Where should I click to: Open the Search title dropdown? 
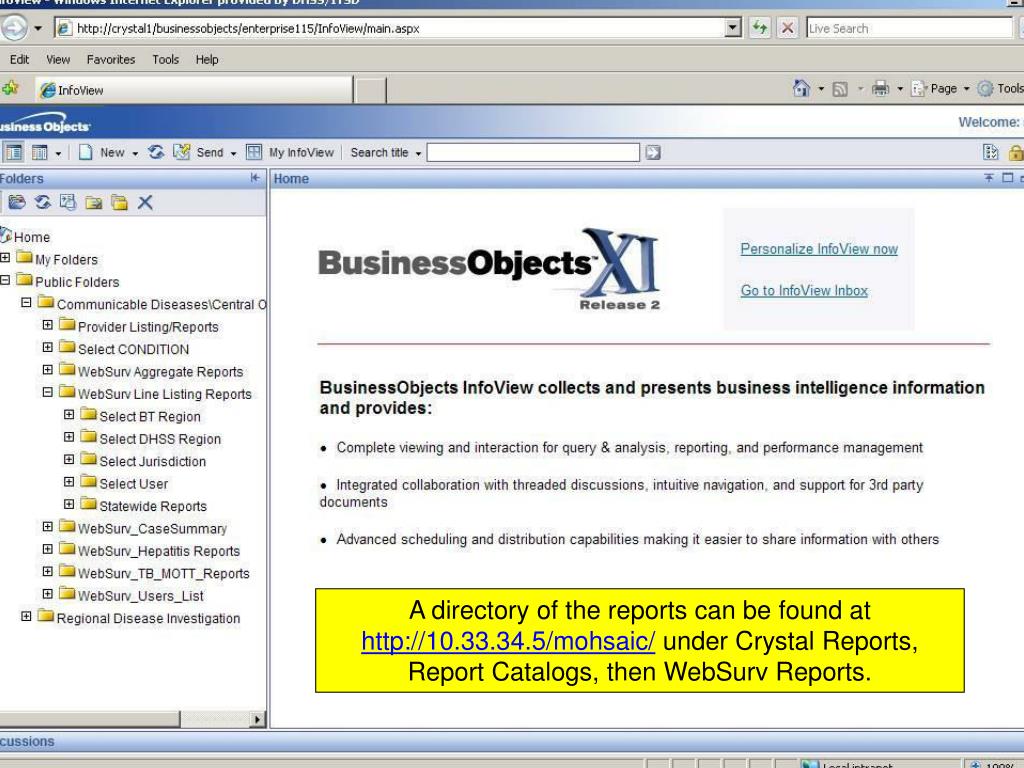pyautogui.click(x=418, y=153)
